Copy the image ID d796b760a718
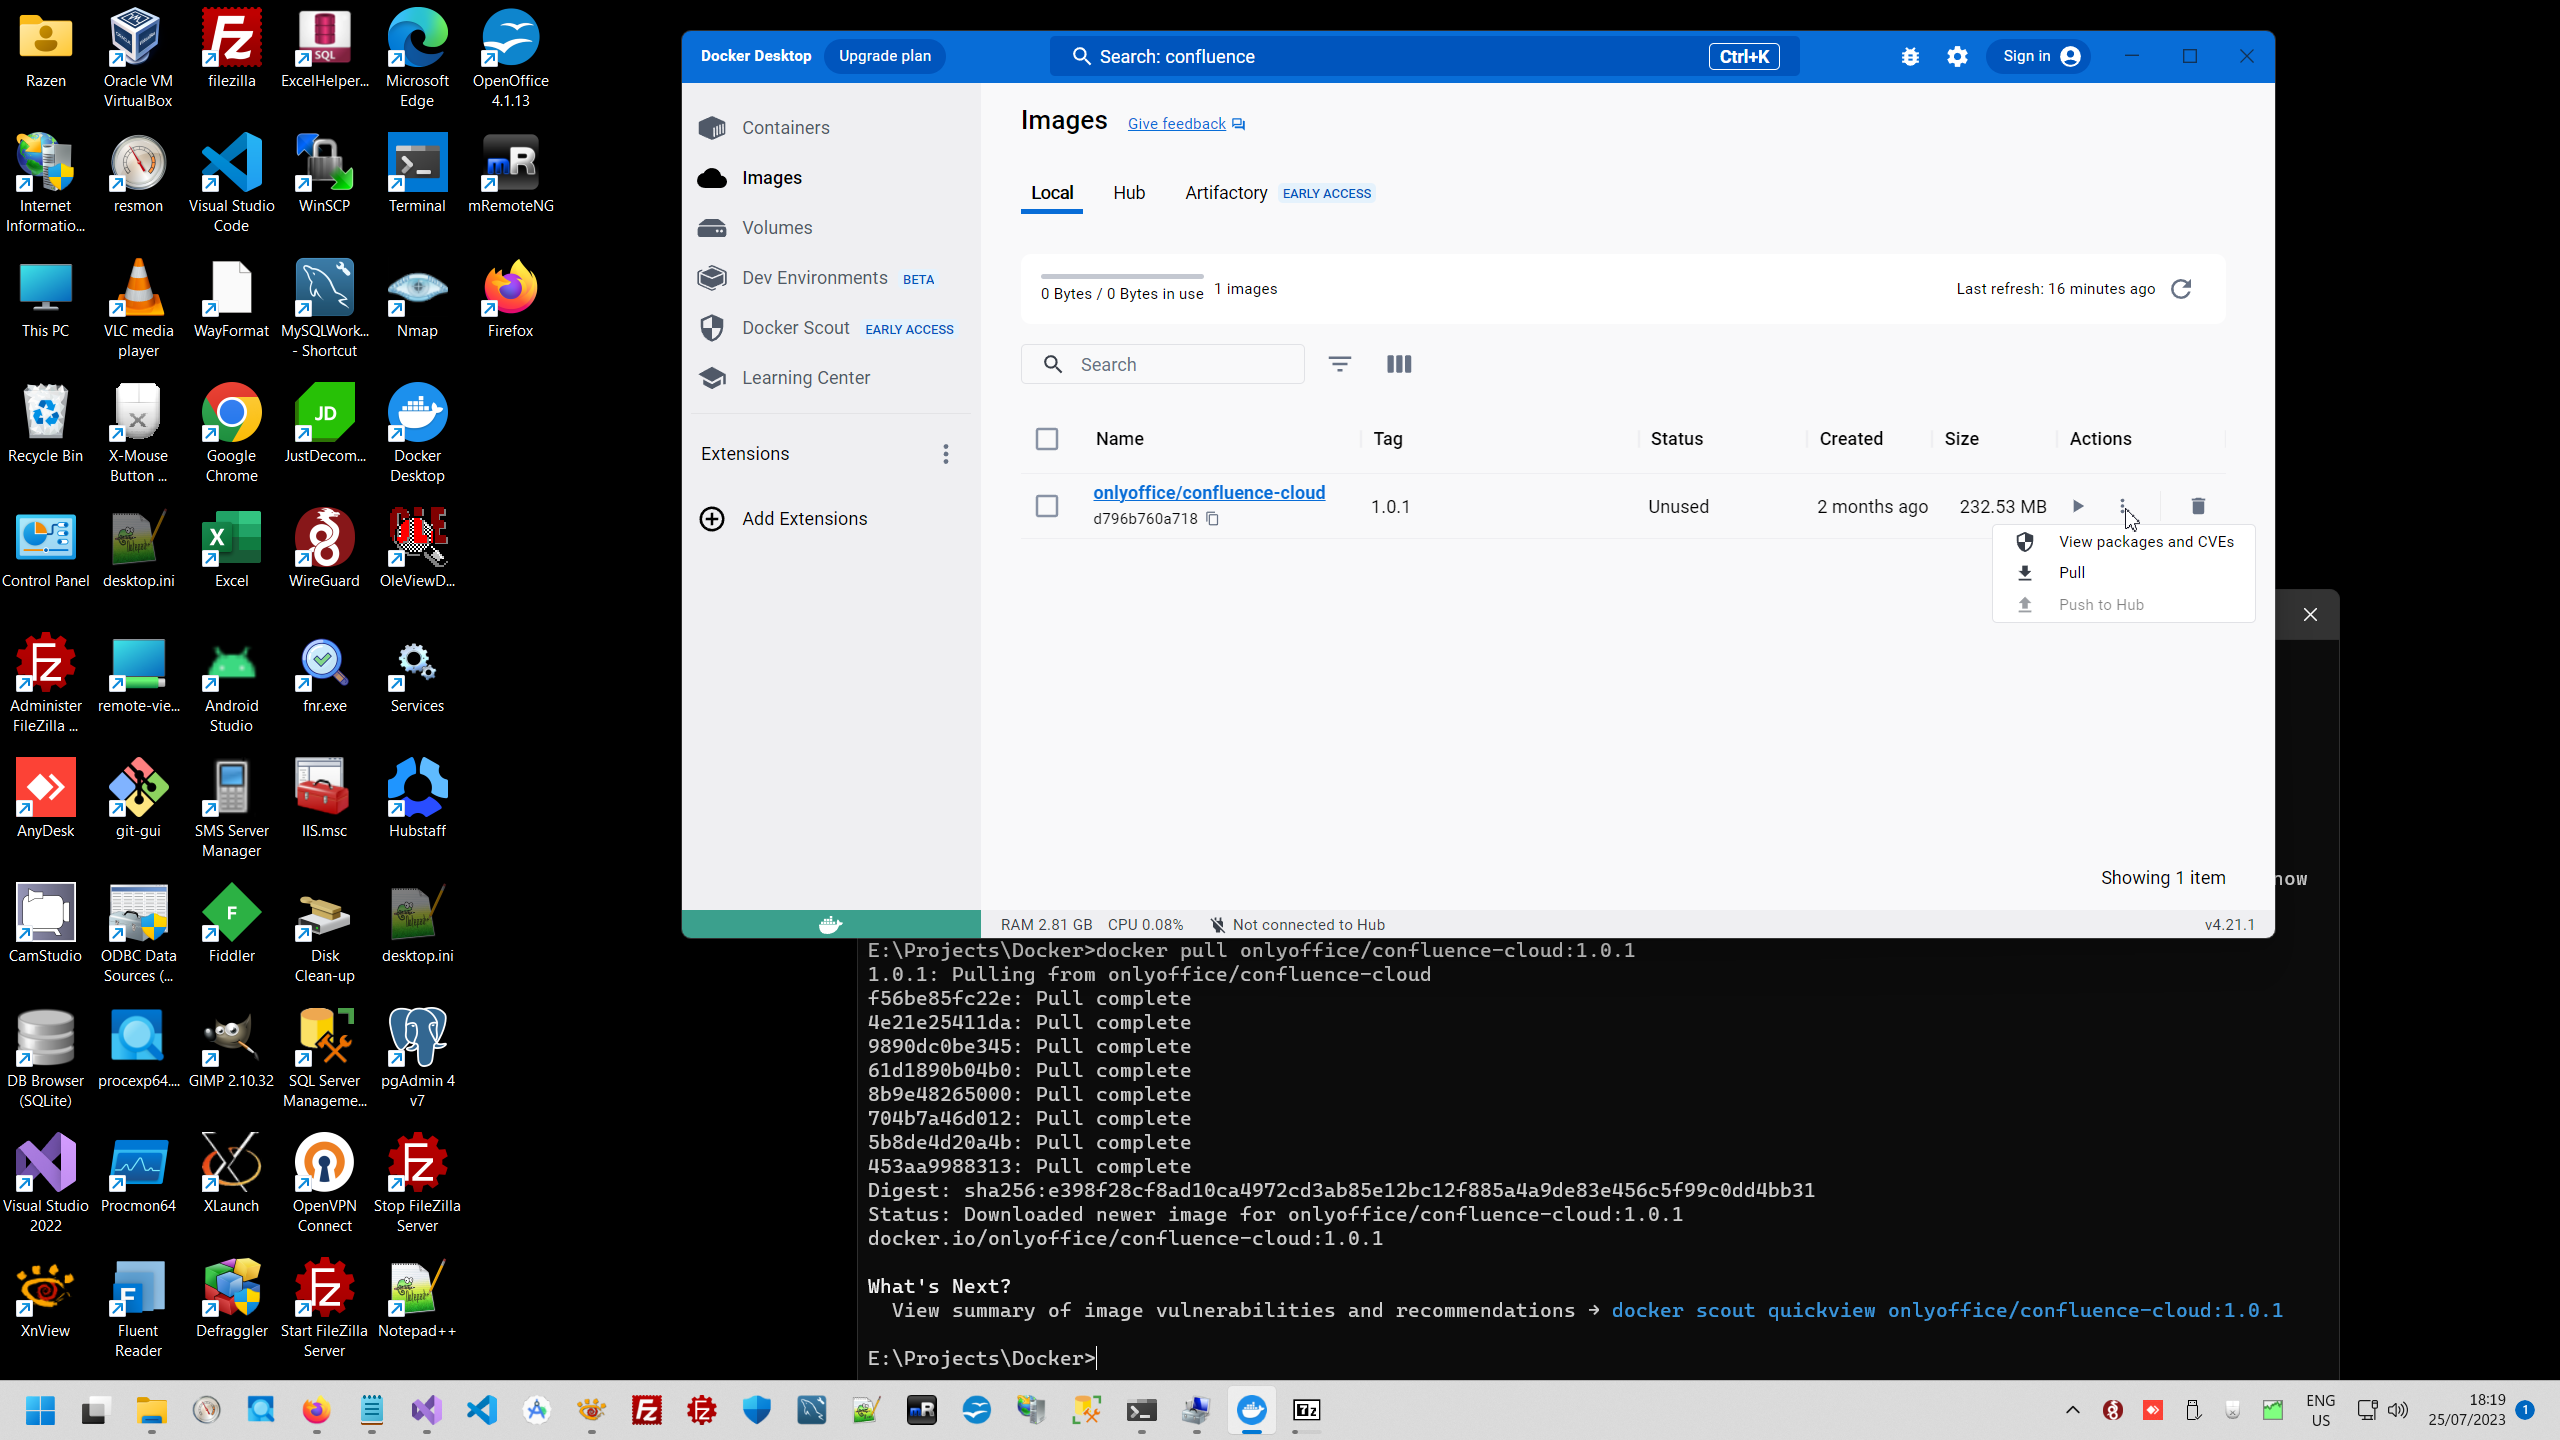2560x1440 pixels. coord(1212,519)
